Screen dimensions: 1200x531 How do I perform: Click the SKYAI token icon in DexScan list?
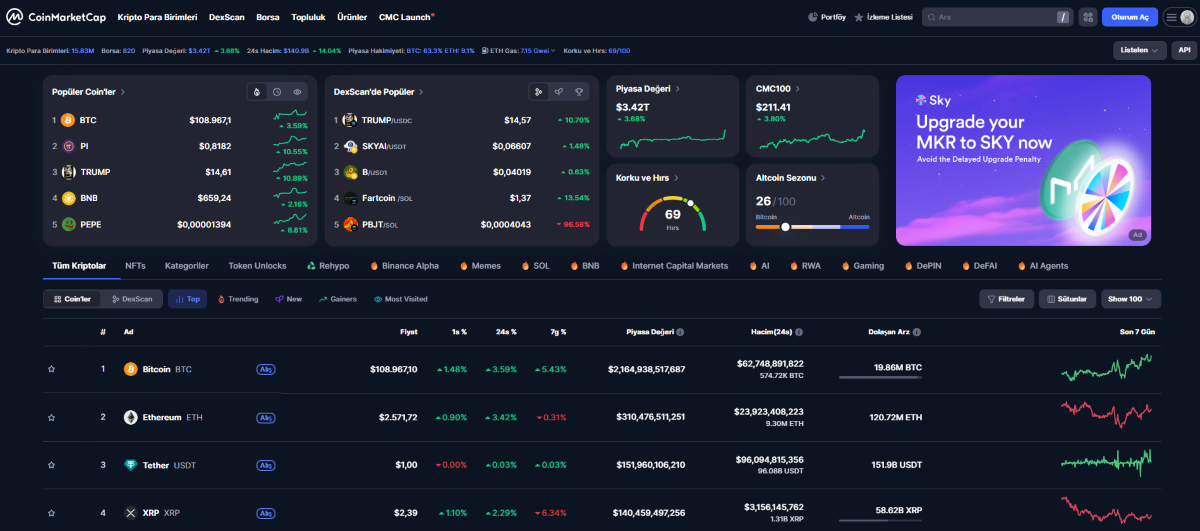351,146
